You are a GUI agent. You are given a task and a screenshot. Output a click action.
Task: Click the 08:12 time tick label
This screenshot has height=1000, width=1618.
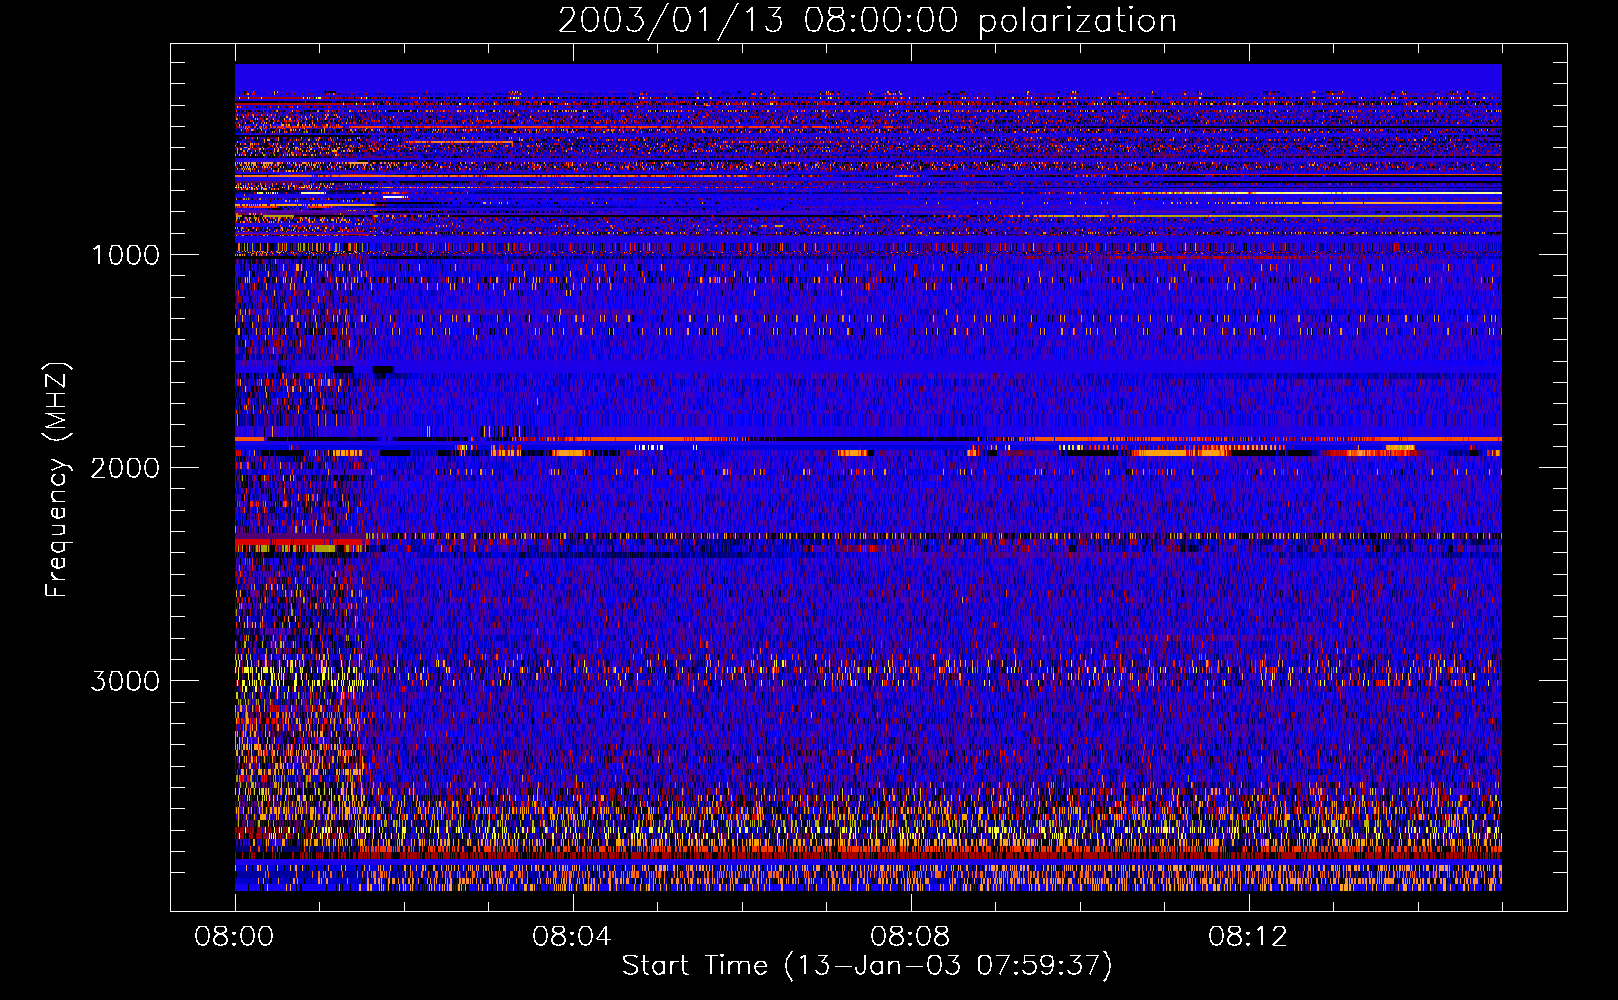click(1248, 937)
